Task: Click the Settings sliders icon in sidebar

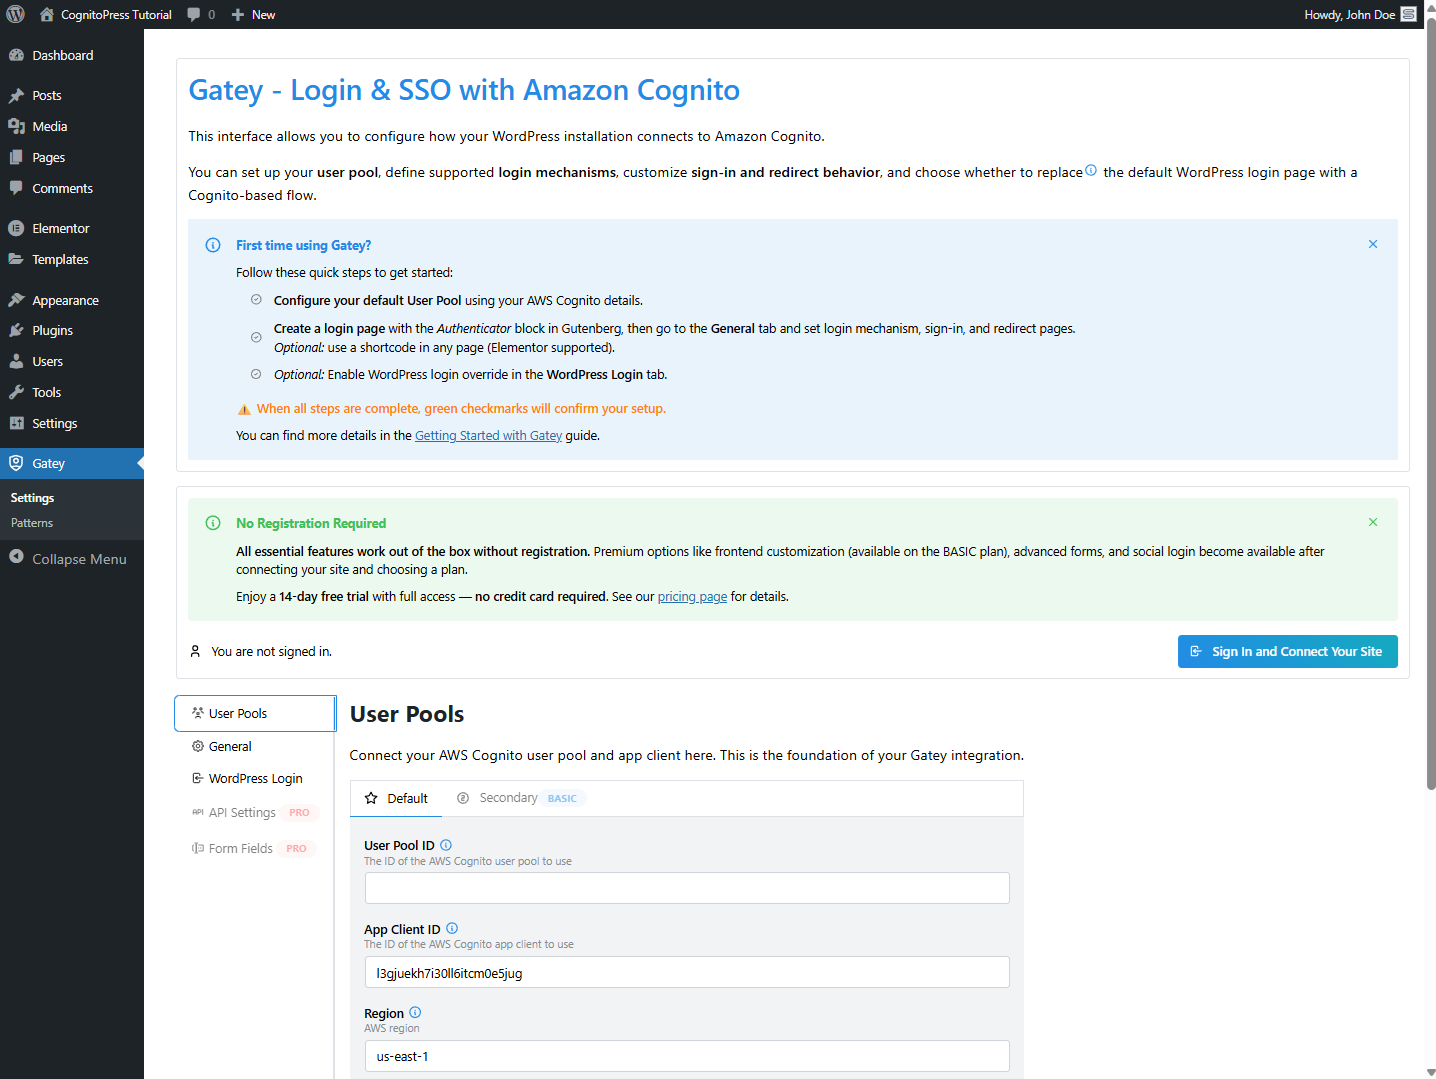Action: pyautogui.click(x=16, y=423)
